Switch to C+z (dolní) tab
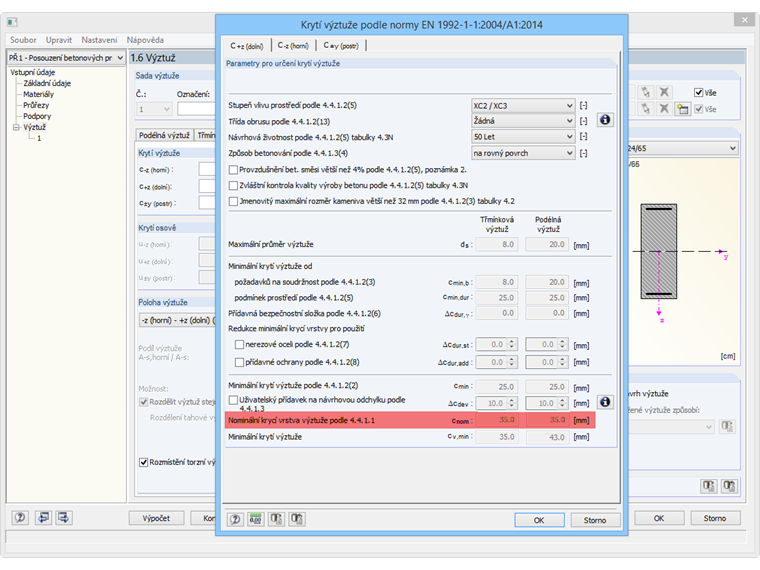The width and height of the screenshot is (760, 570). [x=246, y=46]
